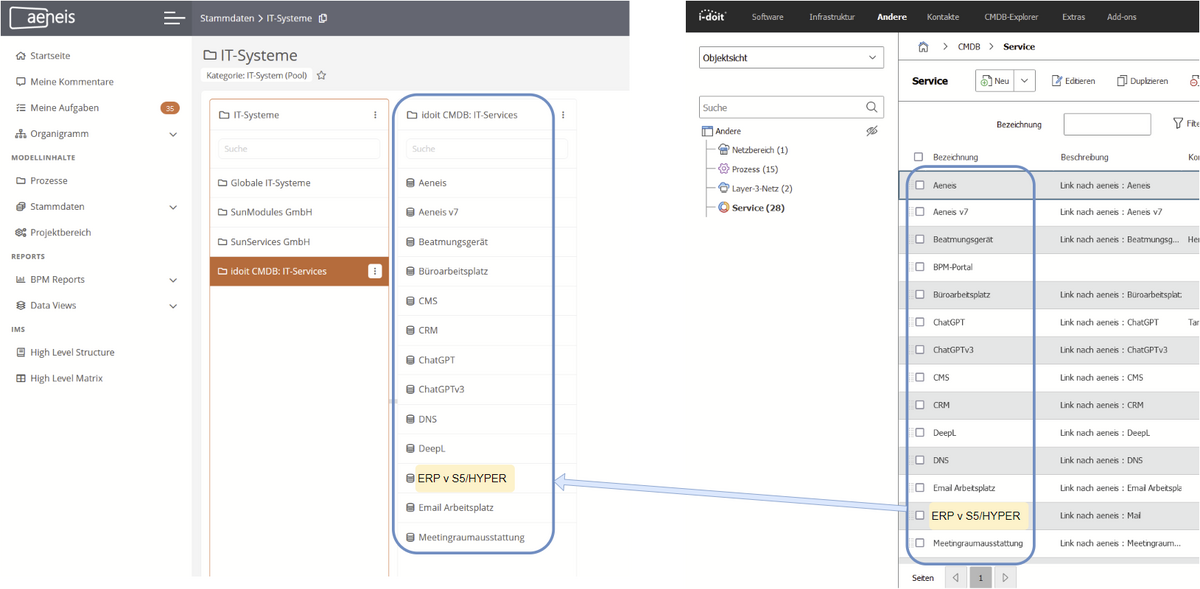Click the Organigramm hierarchy icon
The height and width of the screenshot is (589, 1200).
point(21,134)
